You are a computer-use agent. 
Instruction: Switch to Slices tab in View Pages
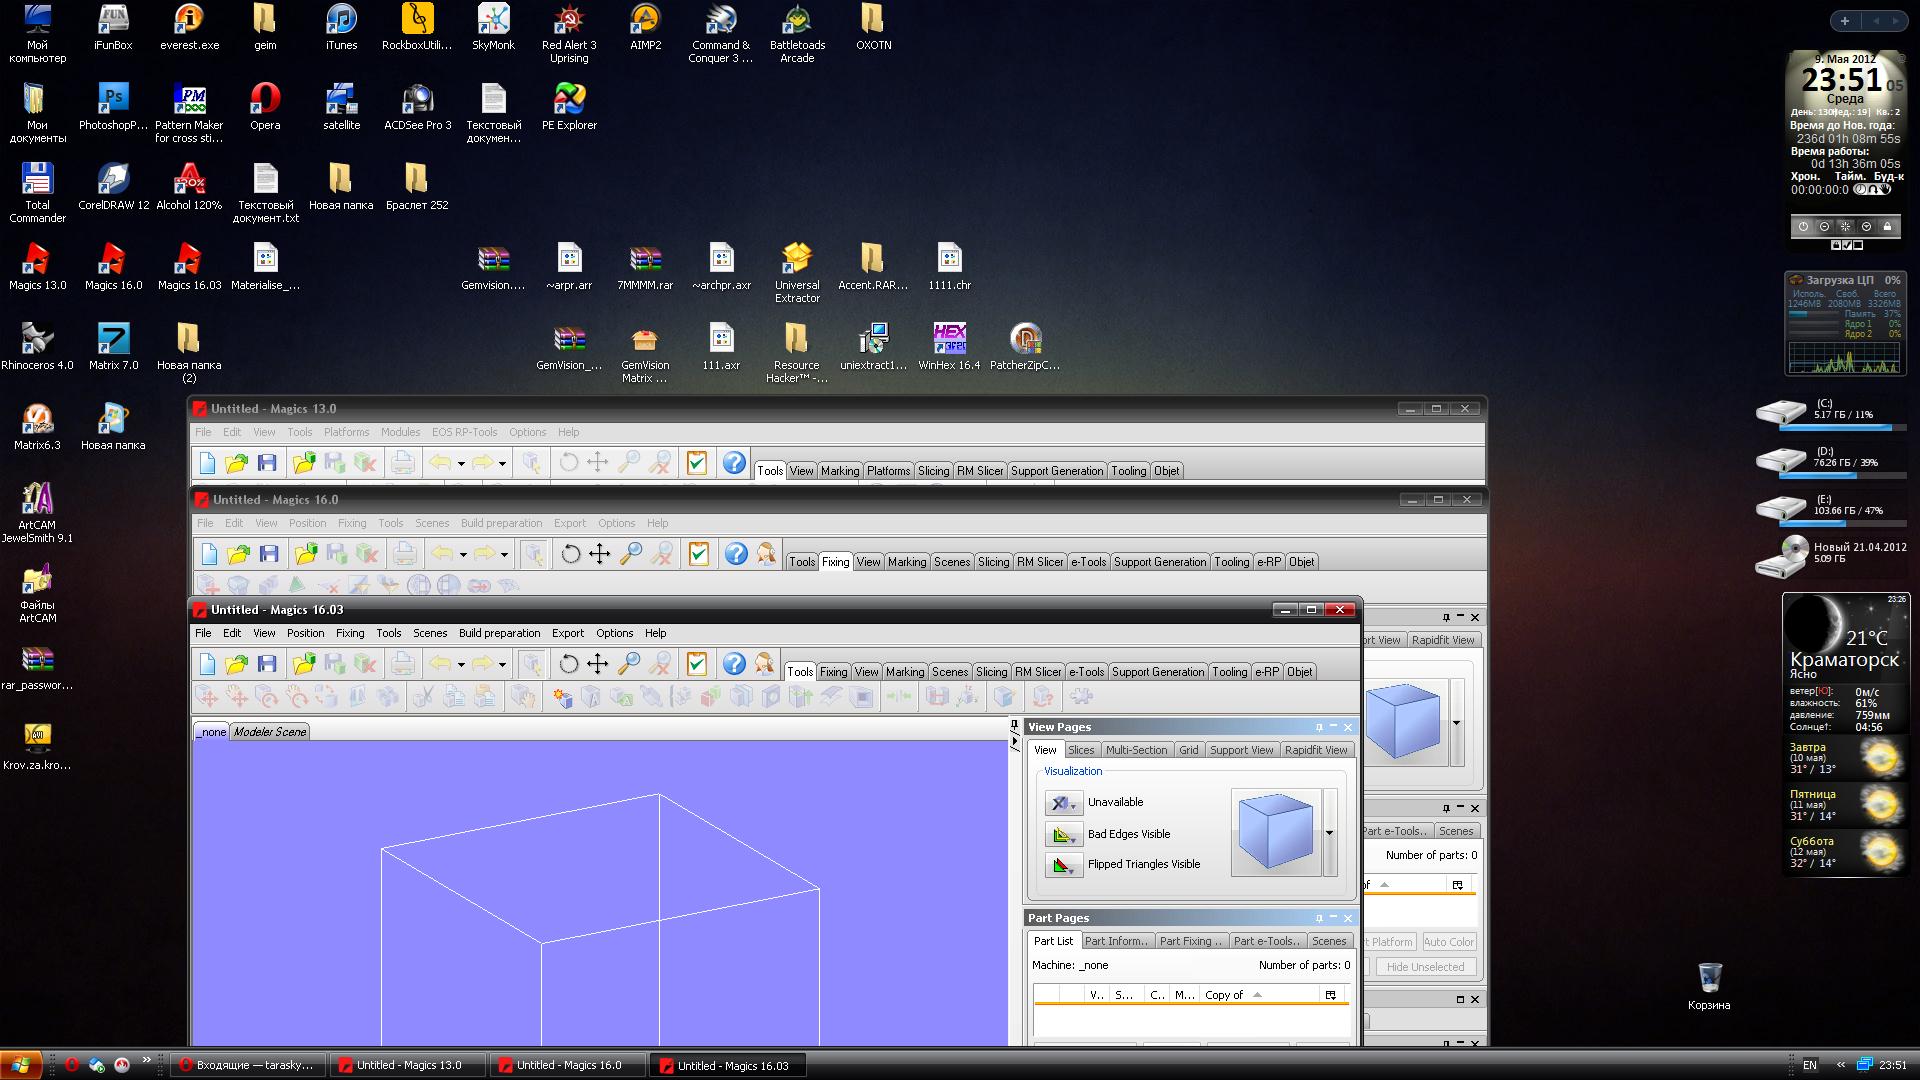coord(1081,750)
